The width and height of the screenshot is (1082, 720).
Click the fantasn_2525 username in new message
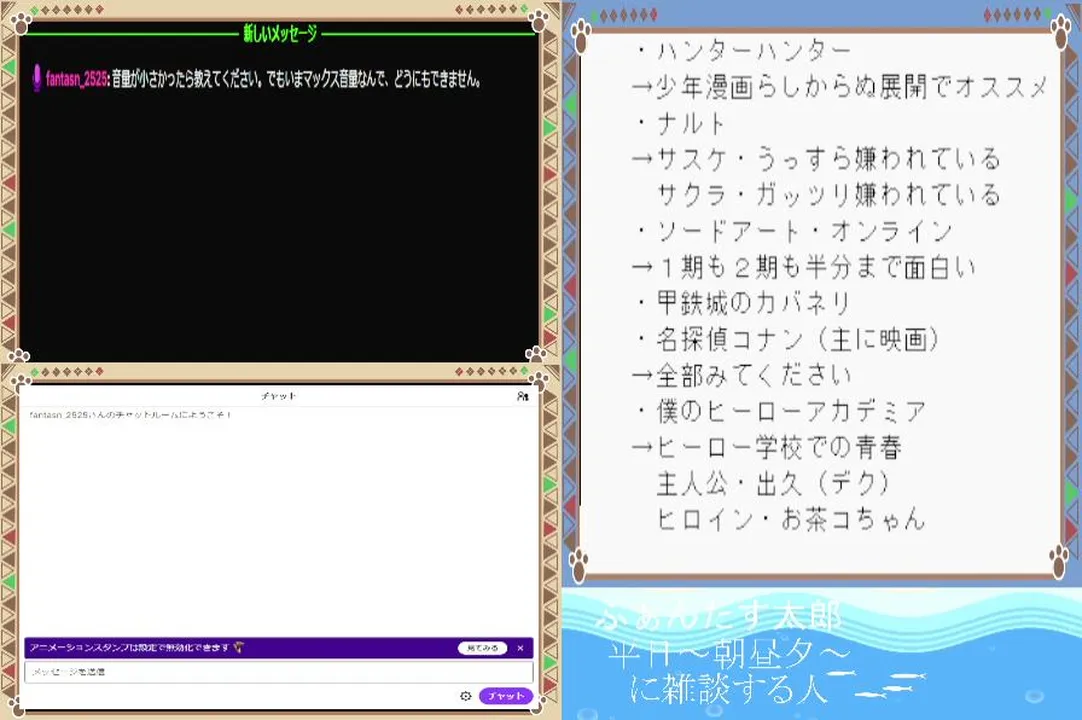pyautogui.click(x=76, y=79)
